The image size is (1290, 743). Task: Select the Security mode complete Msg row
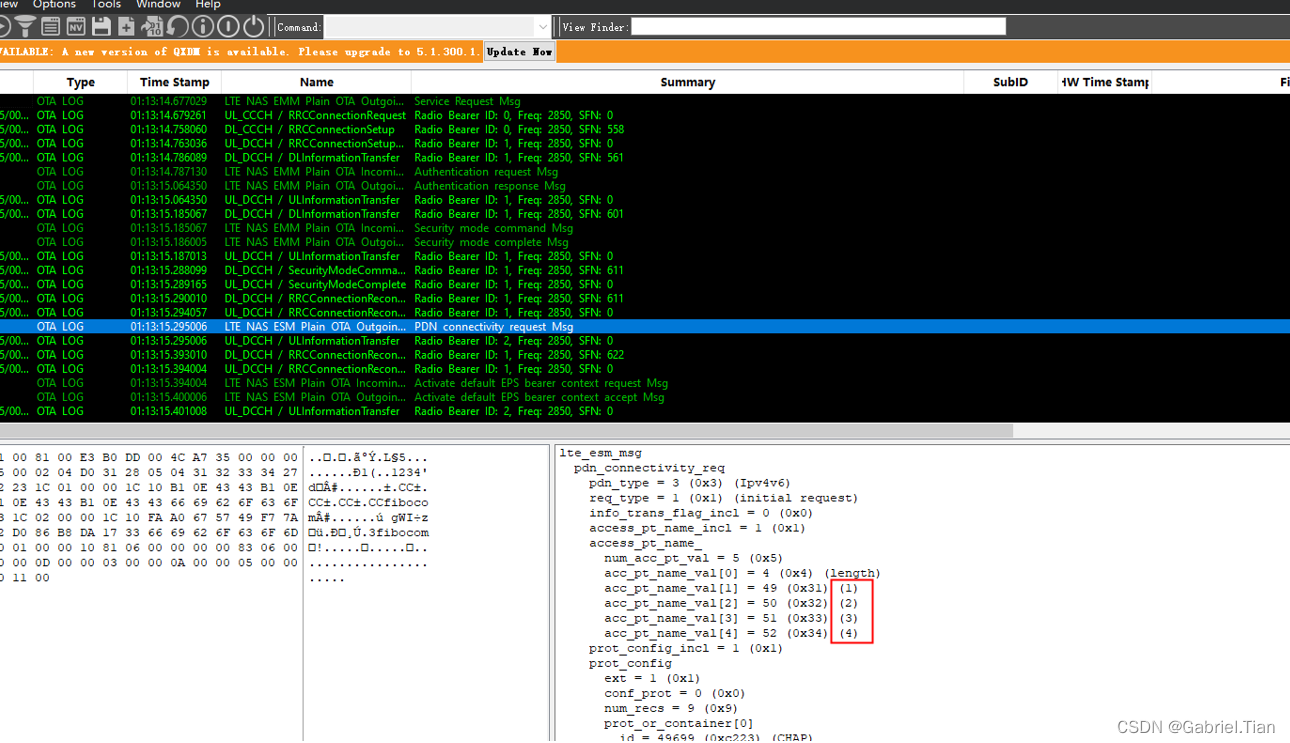pos(645,242)
